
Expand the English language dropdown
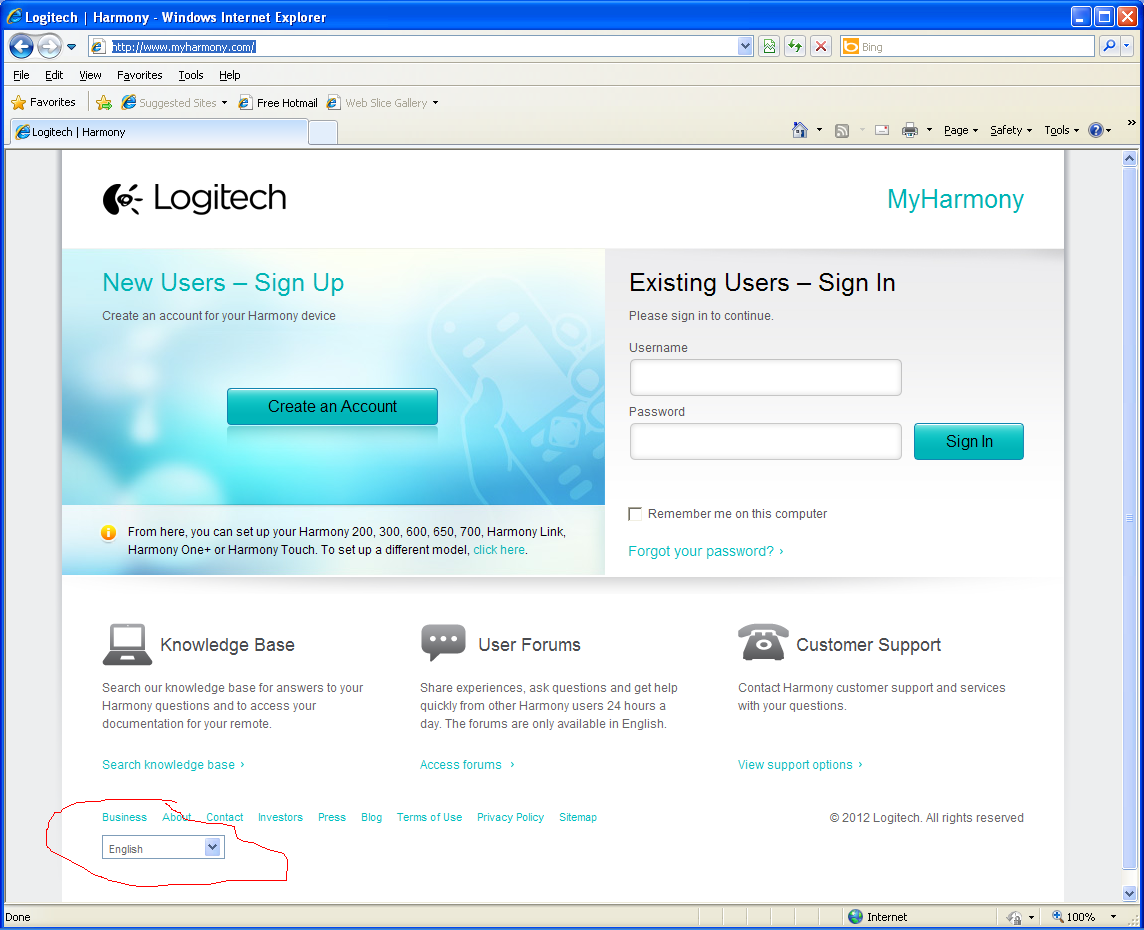tap(212, 848)
